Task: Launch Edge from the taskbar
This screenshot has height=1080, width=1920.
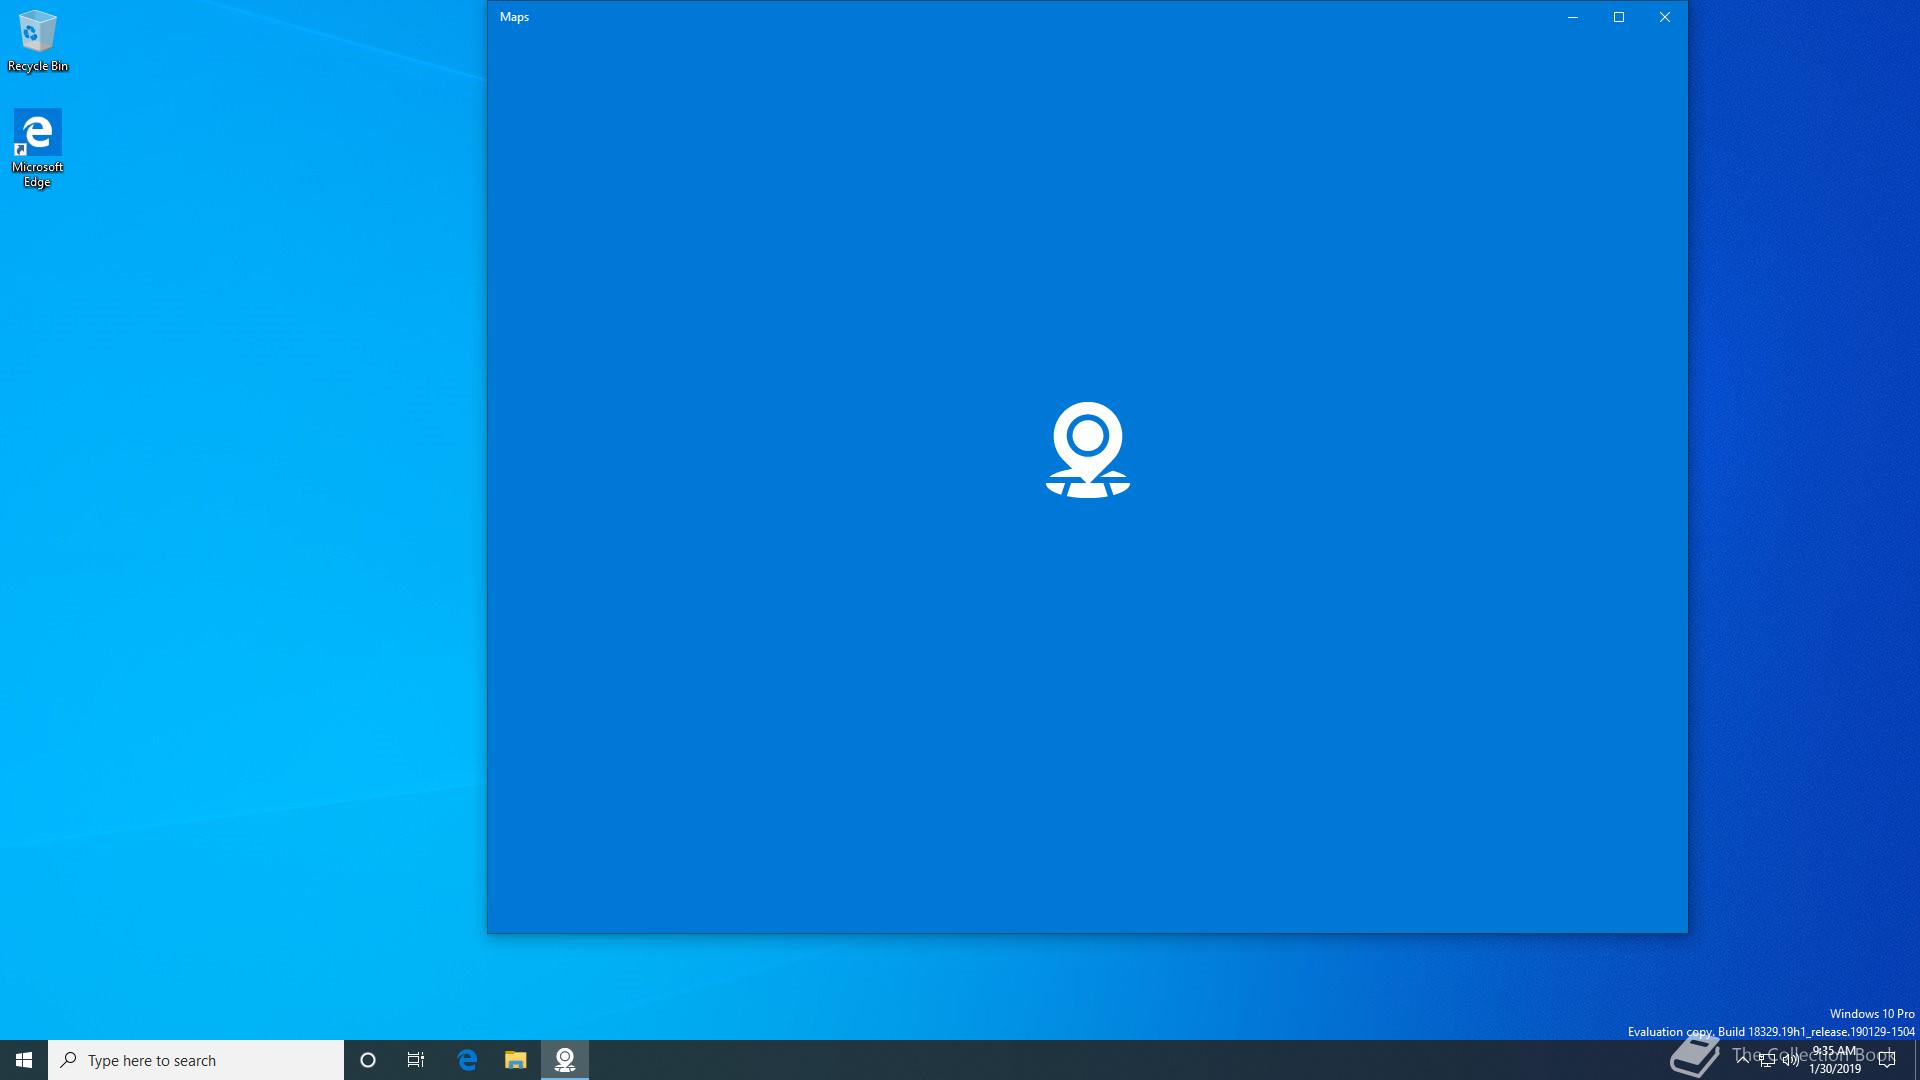Action: click(x=467, y=1060)
